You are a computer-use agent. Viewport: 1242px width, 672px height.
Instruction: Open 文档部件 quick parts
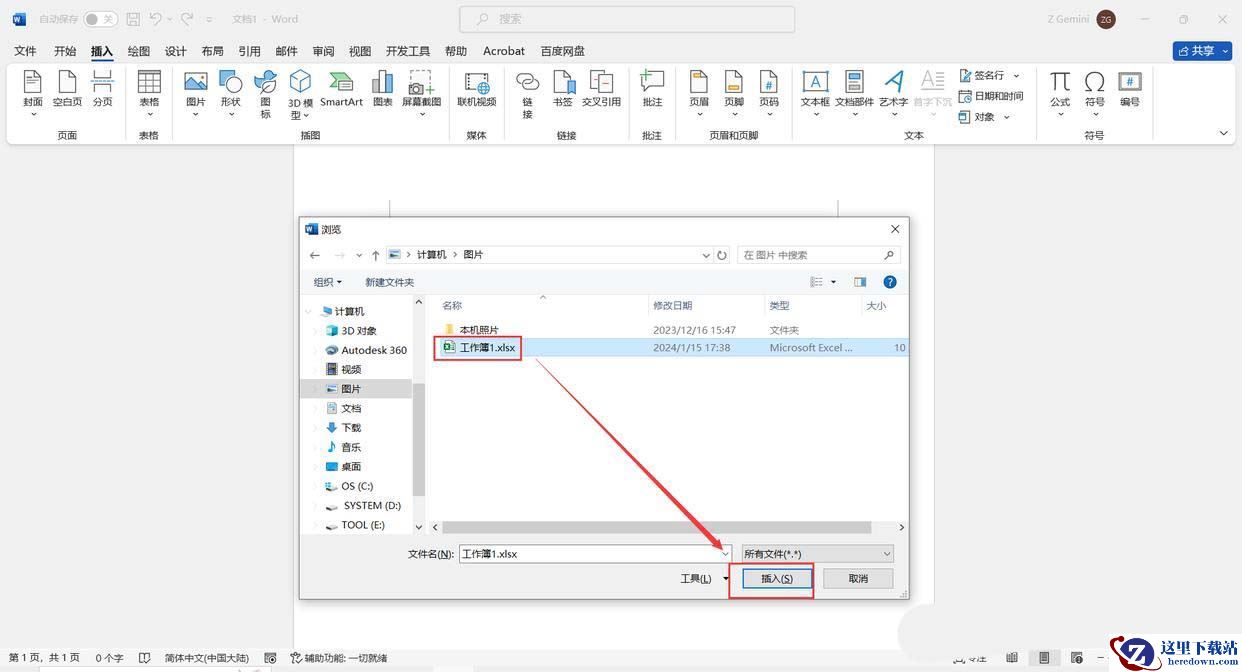(x=854, y=93)
